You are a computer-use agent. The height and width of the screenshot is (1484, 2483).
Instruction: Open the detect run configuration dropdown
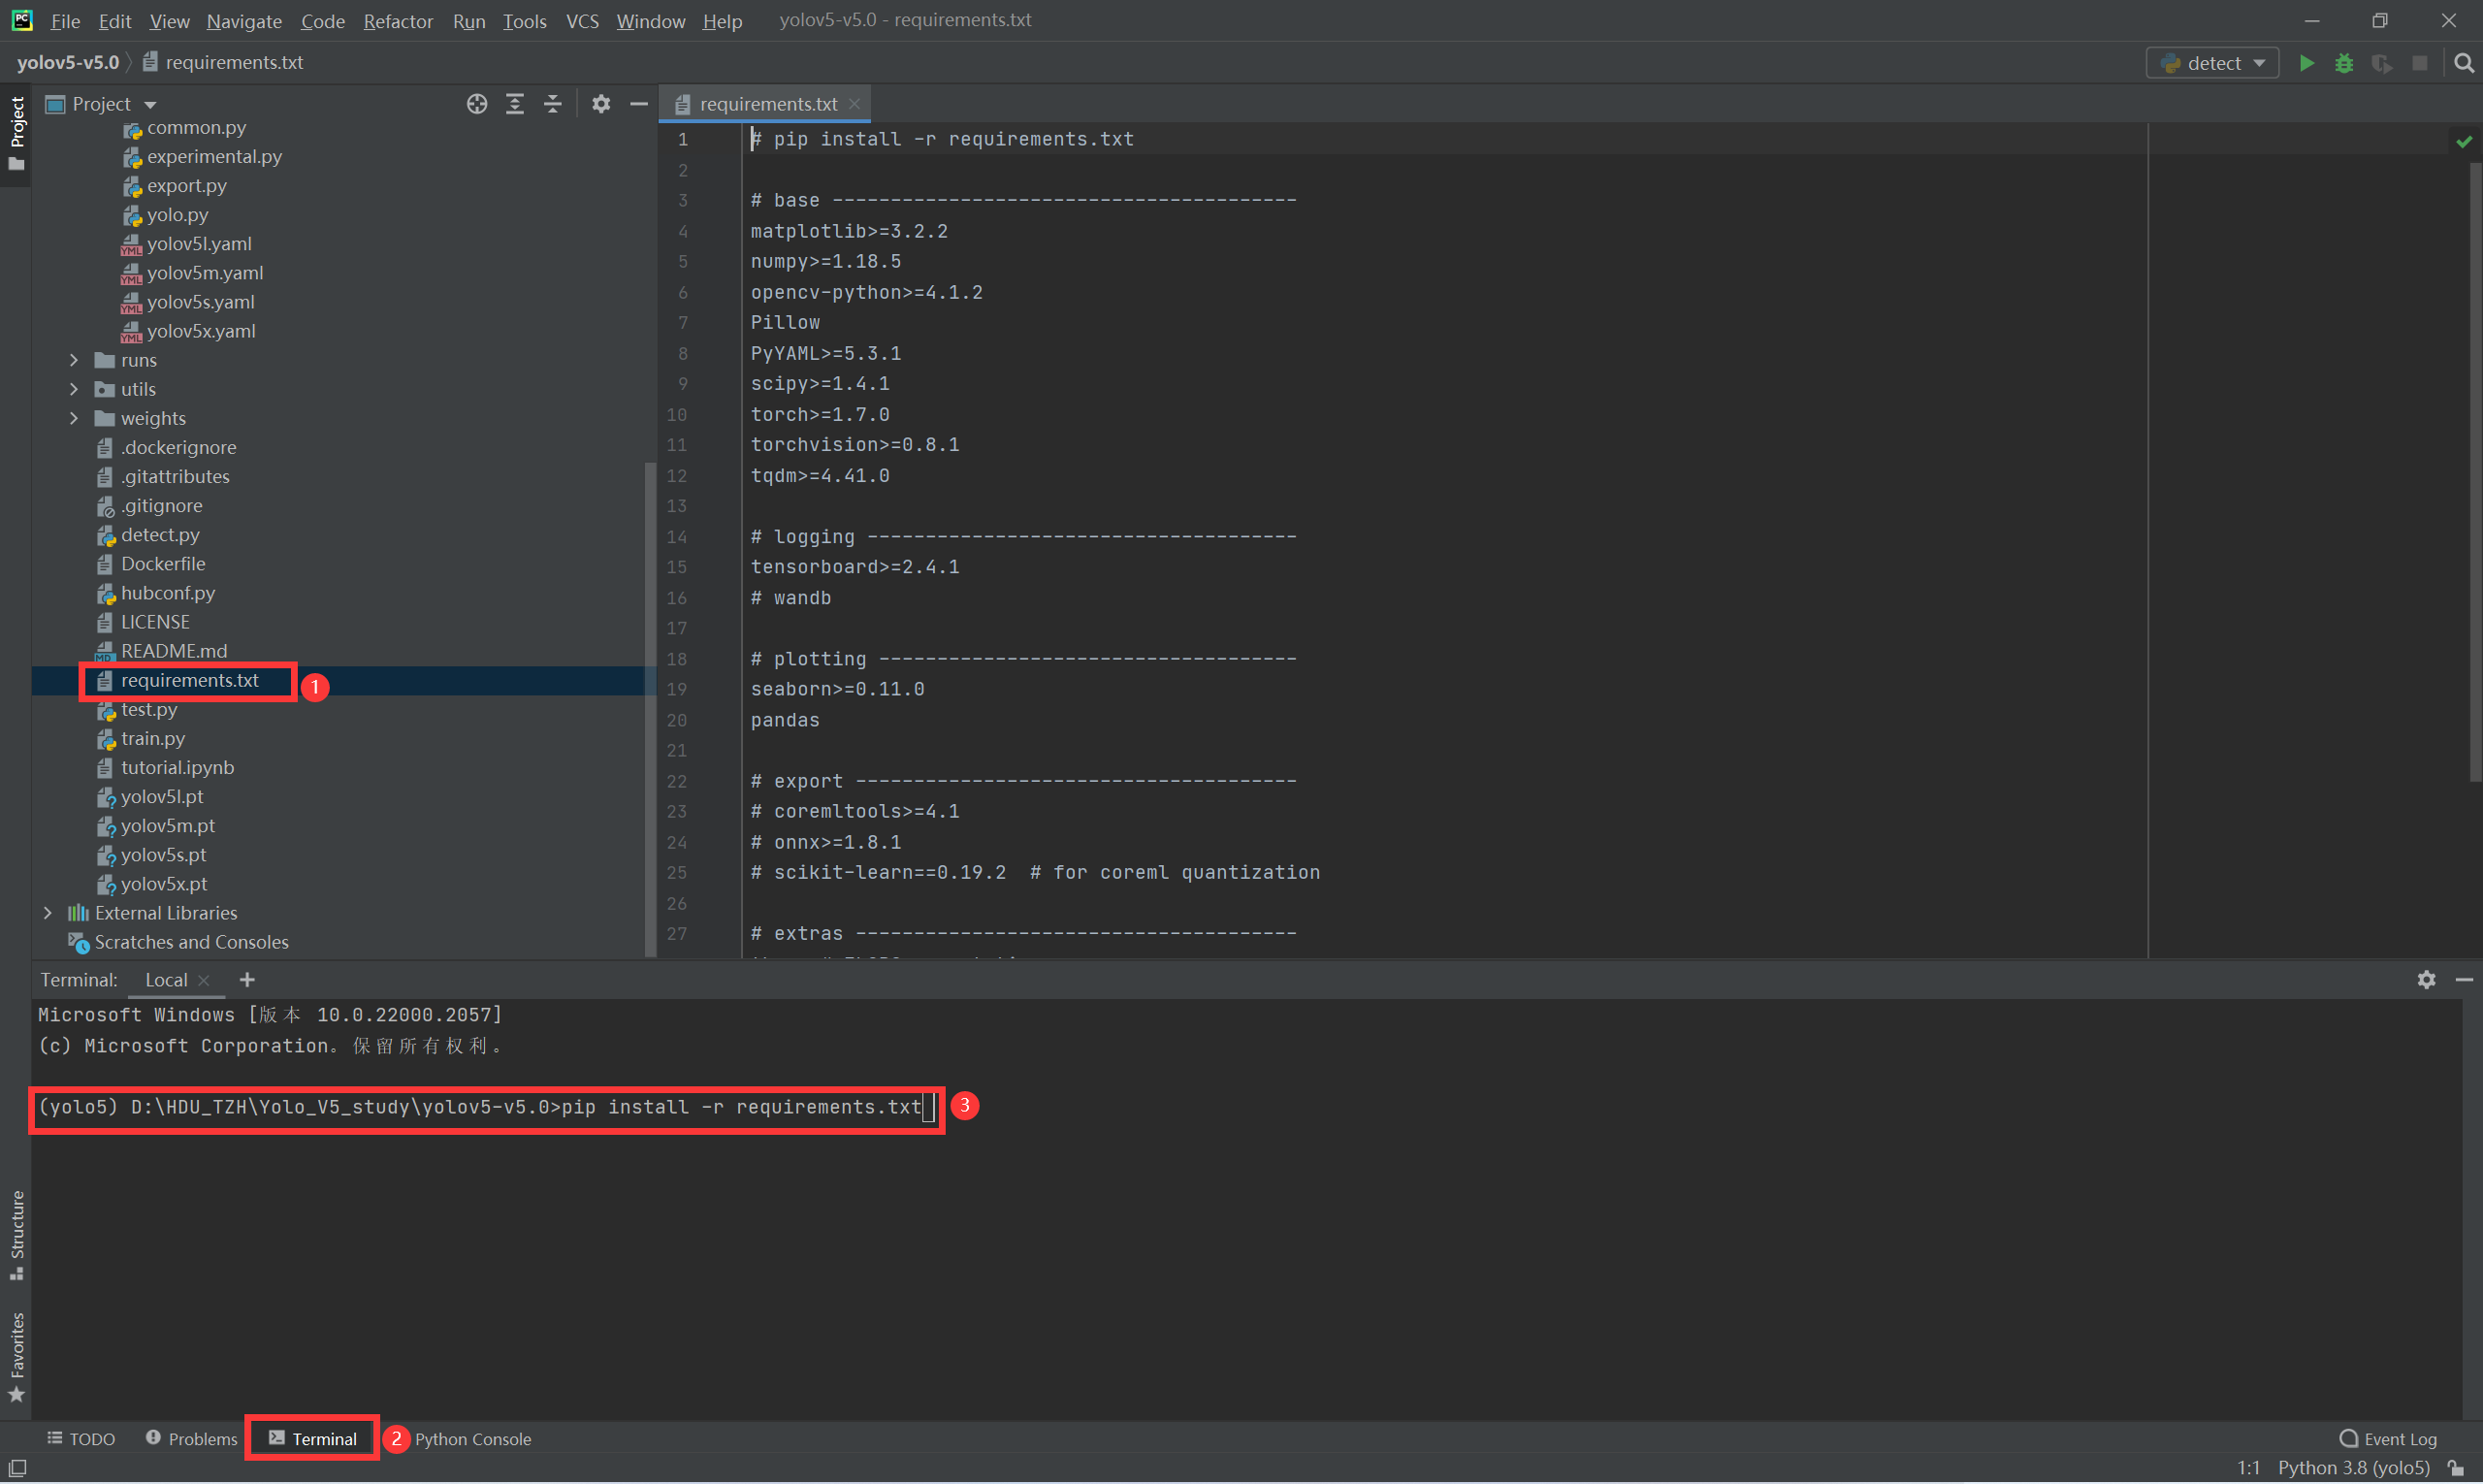2212,63
